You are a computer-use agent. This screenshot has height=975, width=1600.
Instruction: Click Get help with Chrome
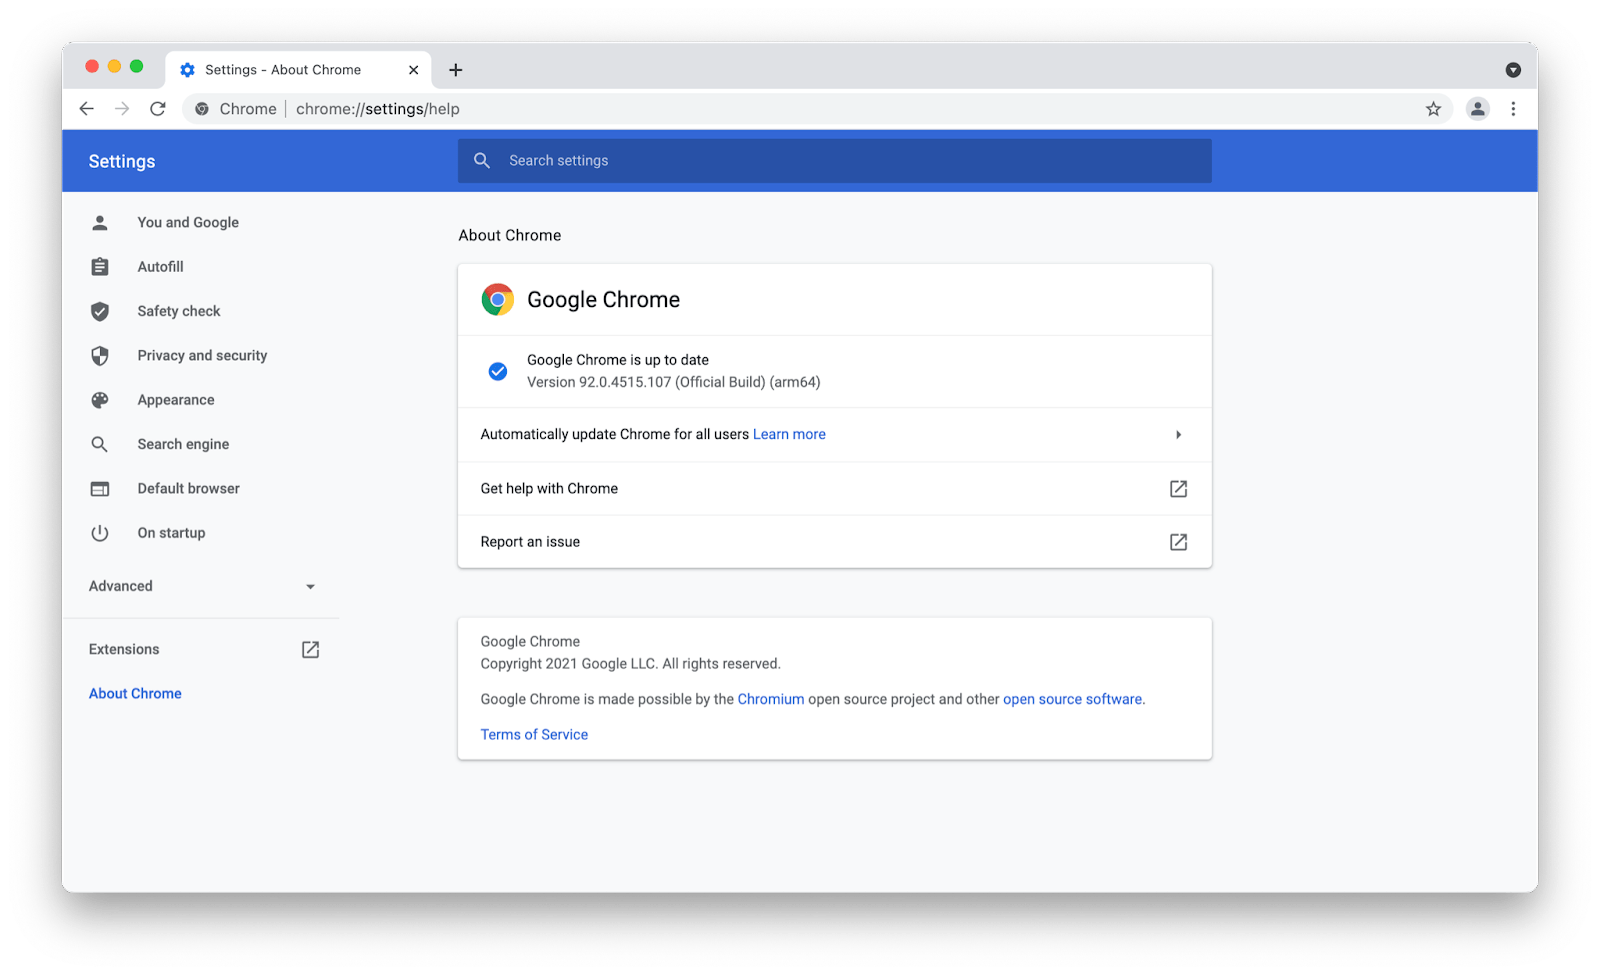coord(835,489)
